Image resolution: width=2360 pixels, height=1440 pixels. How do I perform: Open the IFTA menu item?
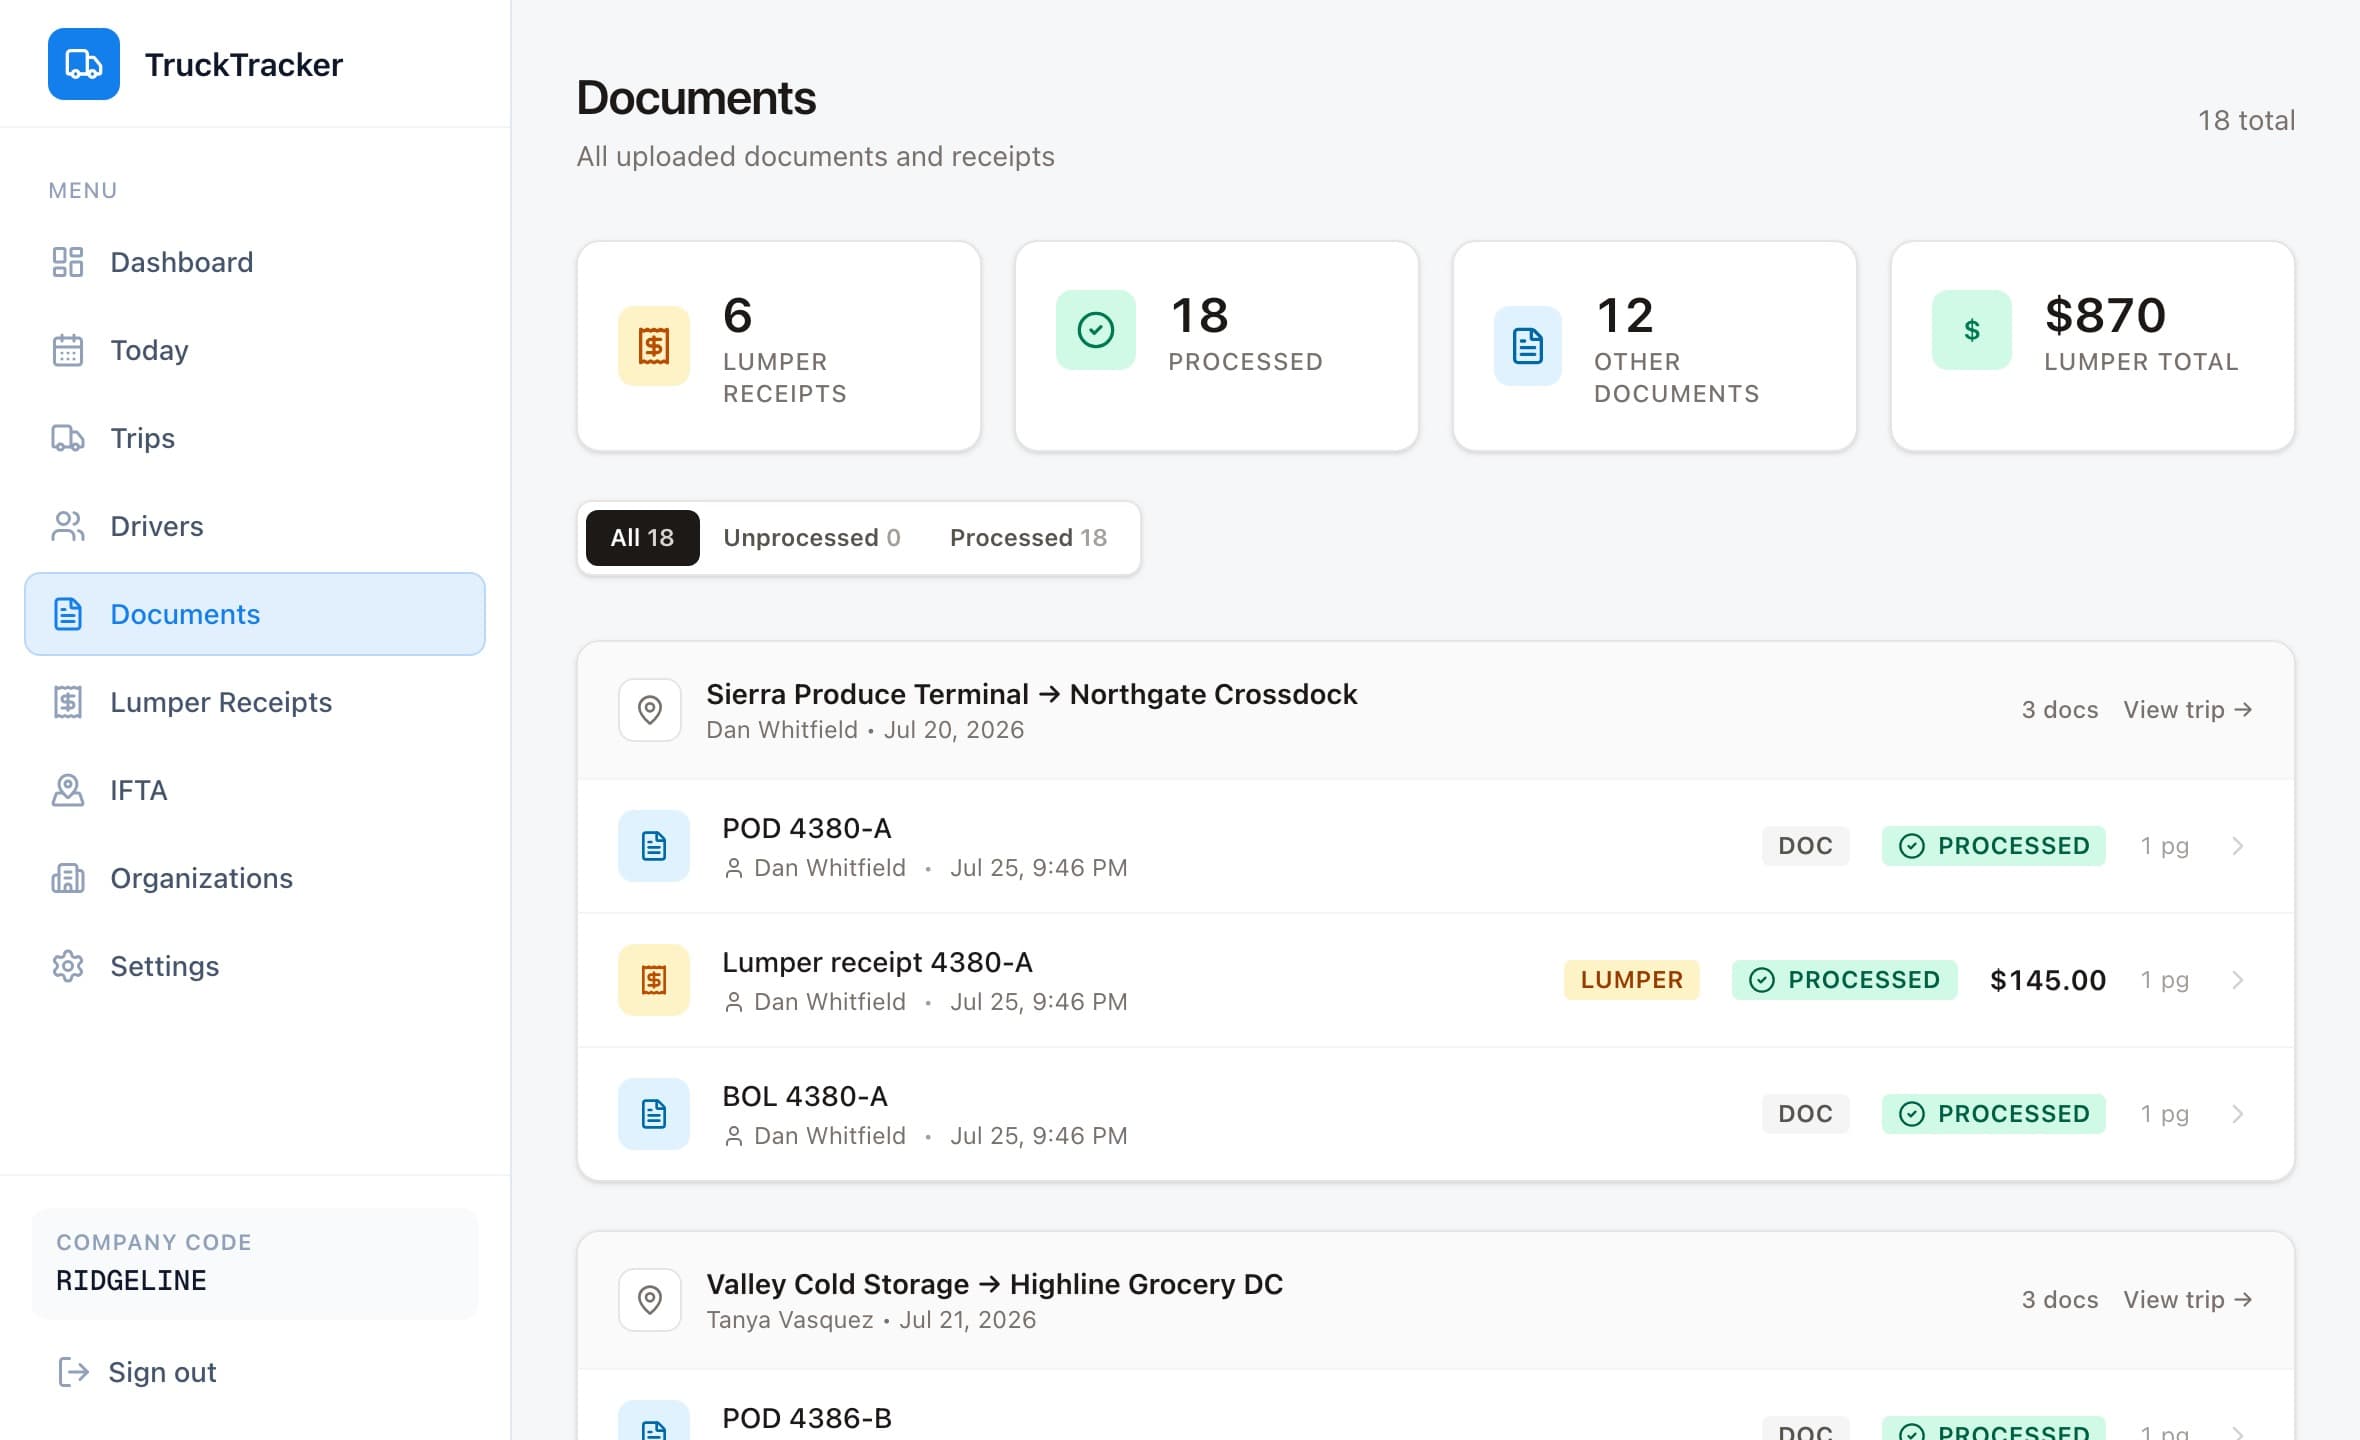pos(255,790)
